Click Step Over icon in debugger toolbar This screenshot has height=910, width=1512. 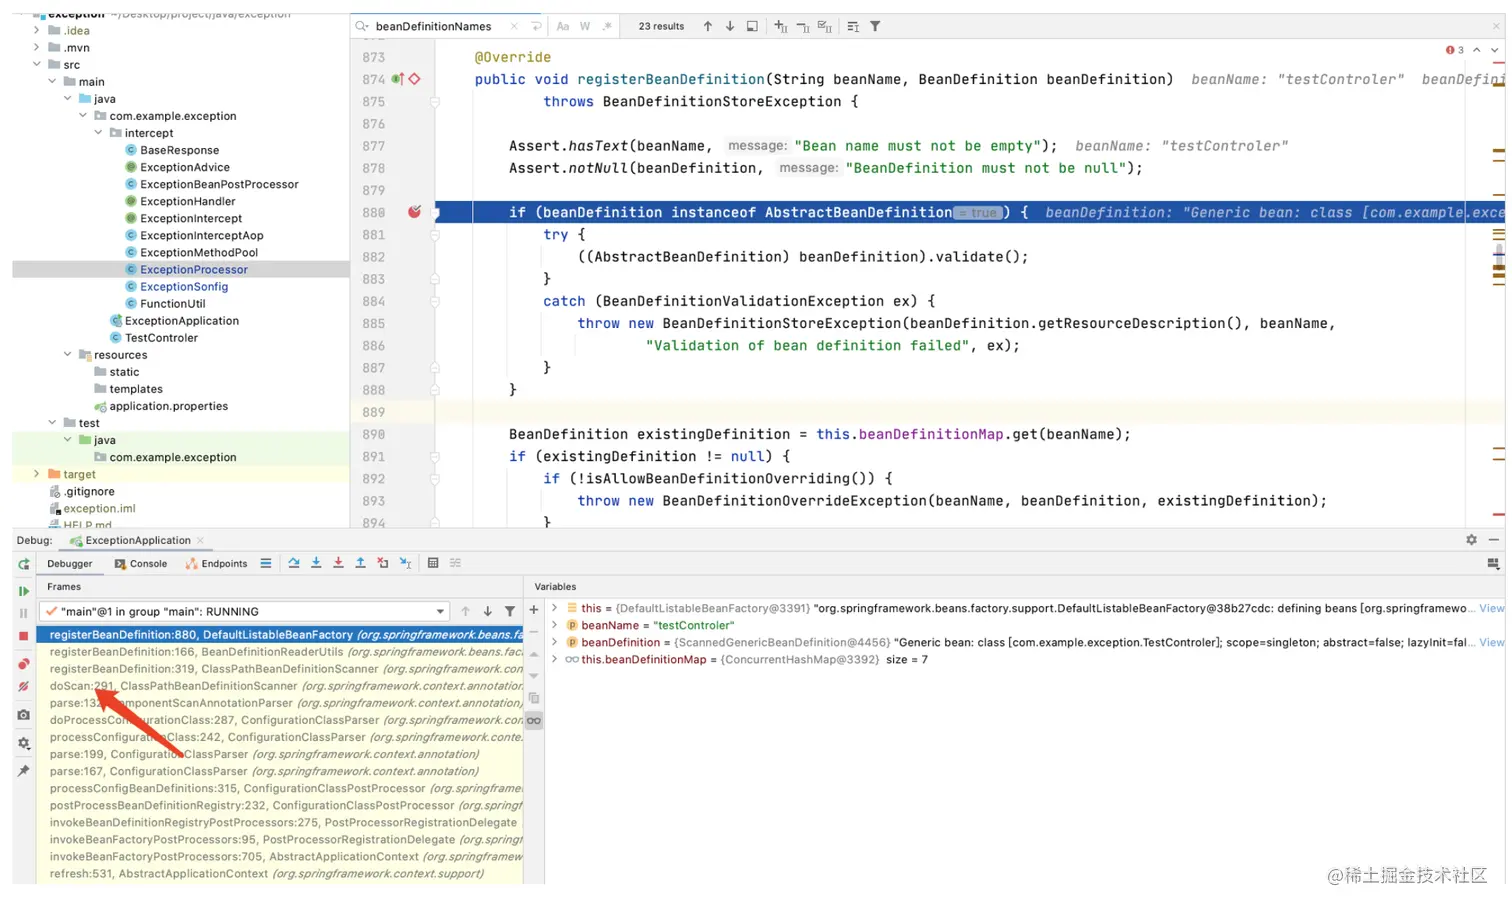(x=294, y=563)
